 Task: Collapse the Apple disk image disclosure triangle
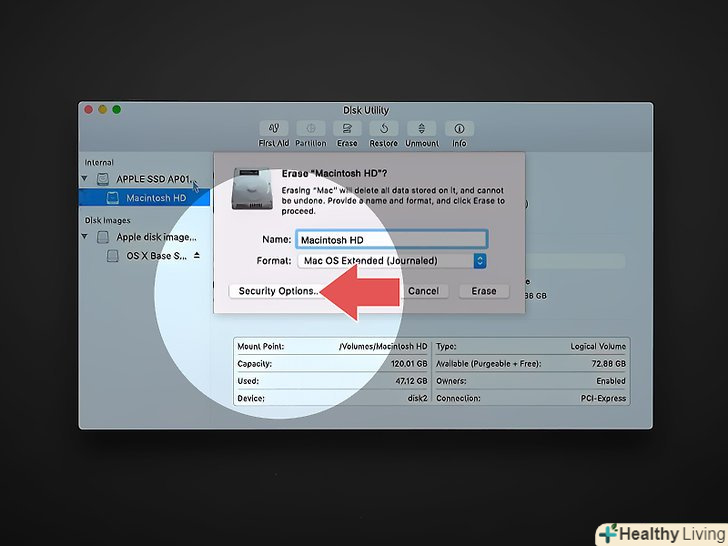pyautogui.click(x=84, y=236)
